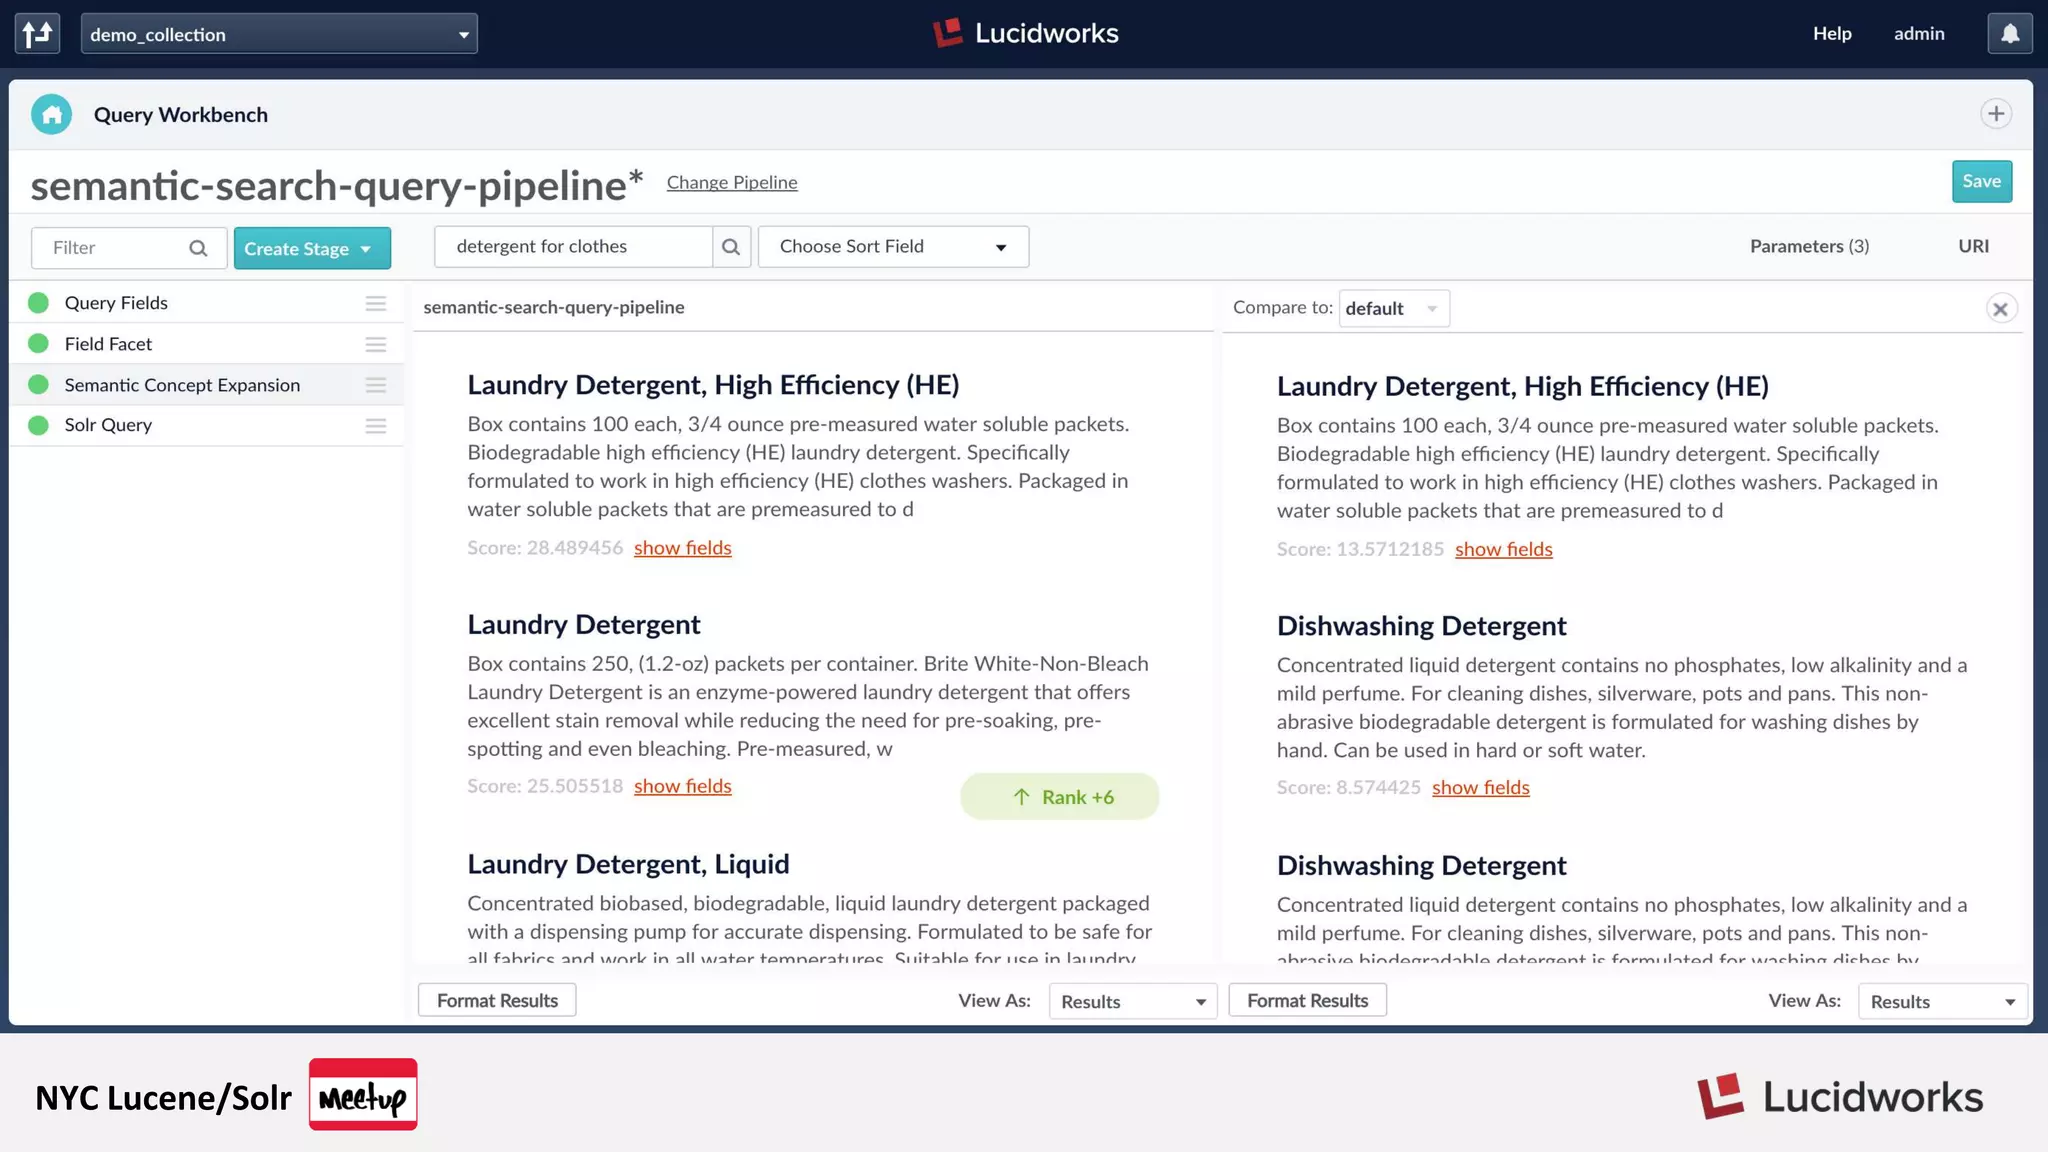Open the Parameters (3) panel
The image size is (2048, 1152).
[x=1809, y=246]
